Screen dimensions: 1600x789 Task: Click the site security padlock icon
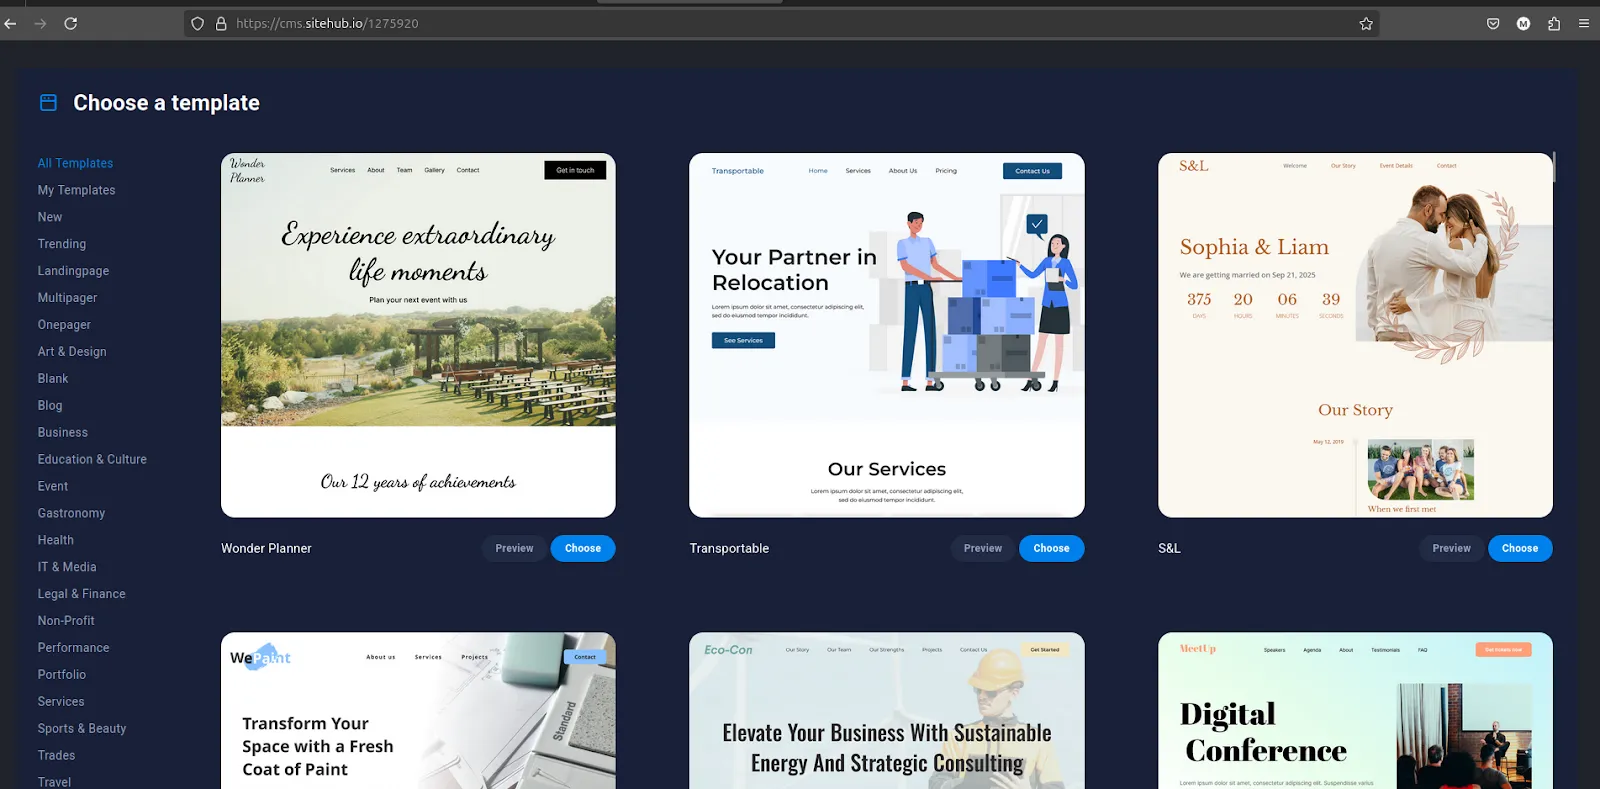pyautogui.click(x=221, y=24)
